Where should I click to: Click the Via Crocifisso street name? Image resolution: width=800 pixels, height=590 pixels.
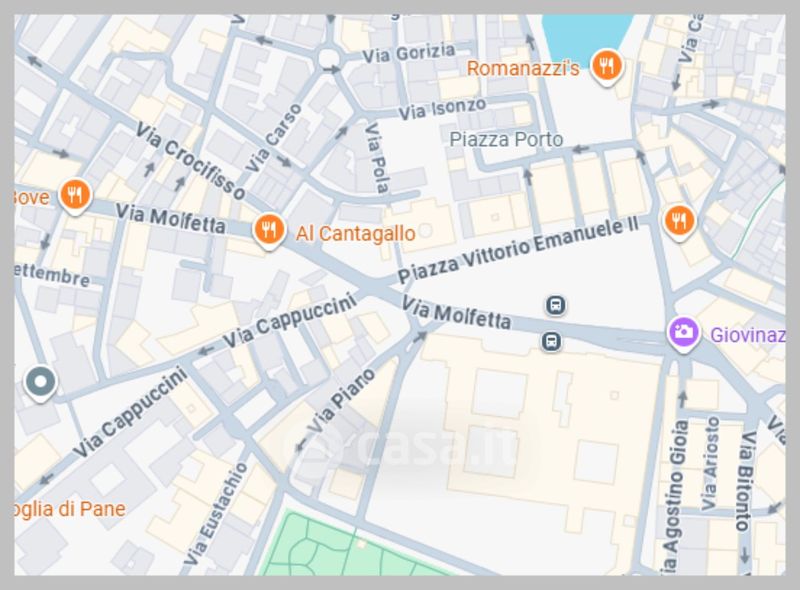click(x=190, y=160)
